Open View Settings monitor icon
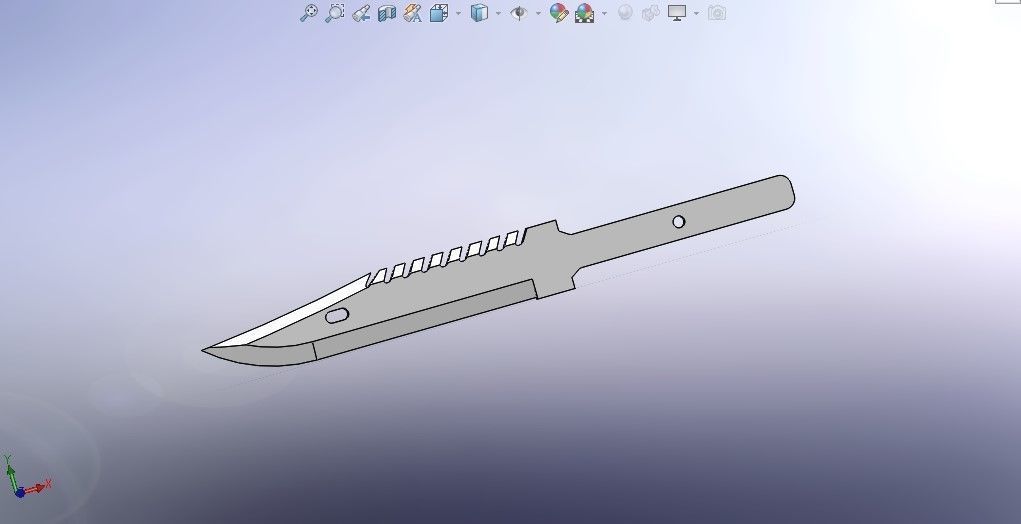 coord(677,13)
